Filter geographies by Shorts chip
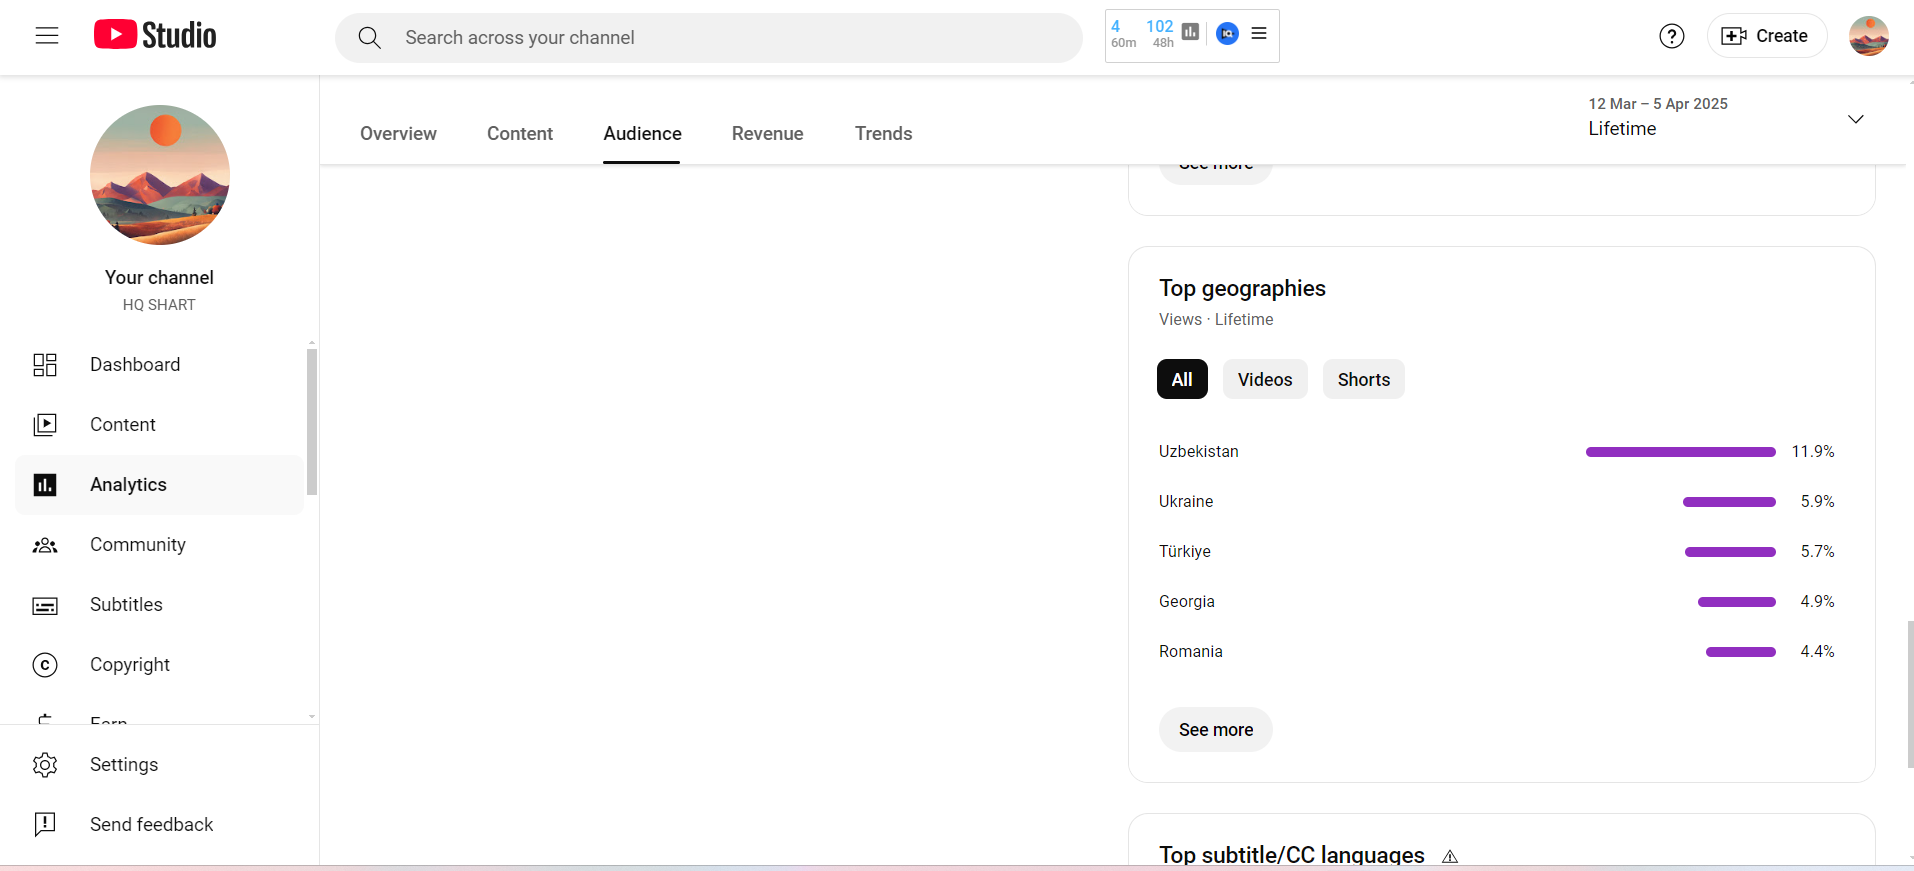This screenshot has height=871, width=1914. tap(1363, 380)
